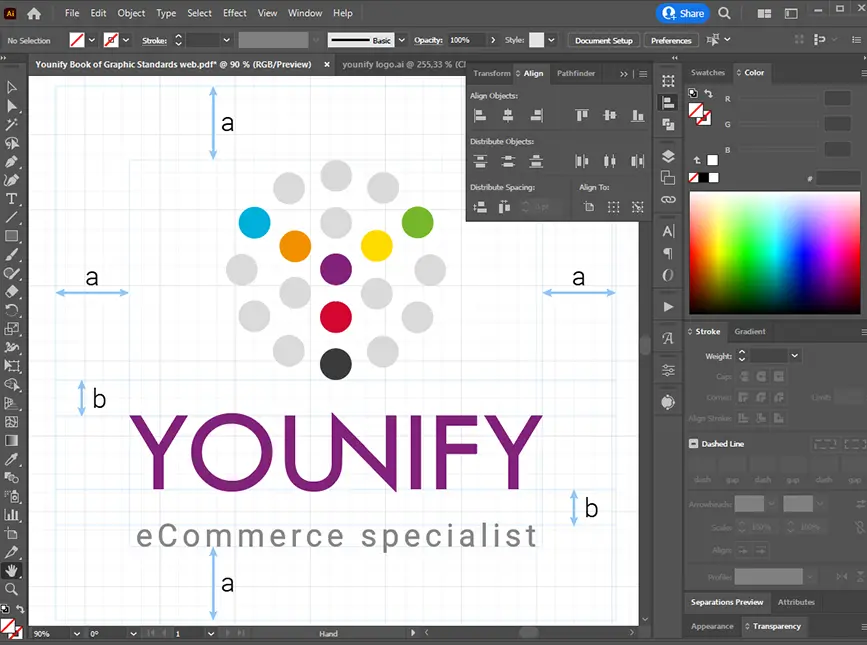This screenshot has width=867, height=645.
Task: Open the Links panel icon
Action: 668,200
